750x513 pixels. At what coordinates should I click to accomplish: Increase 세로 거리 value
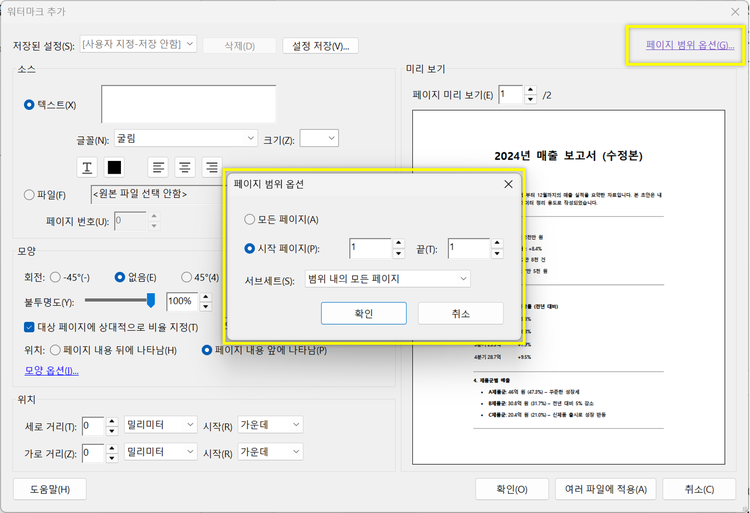coord(111,421)
